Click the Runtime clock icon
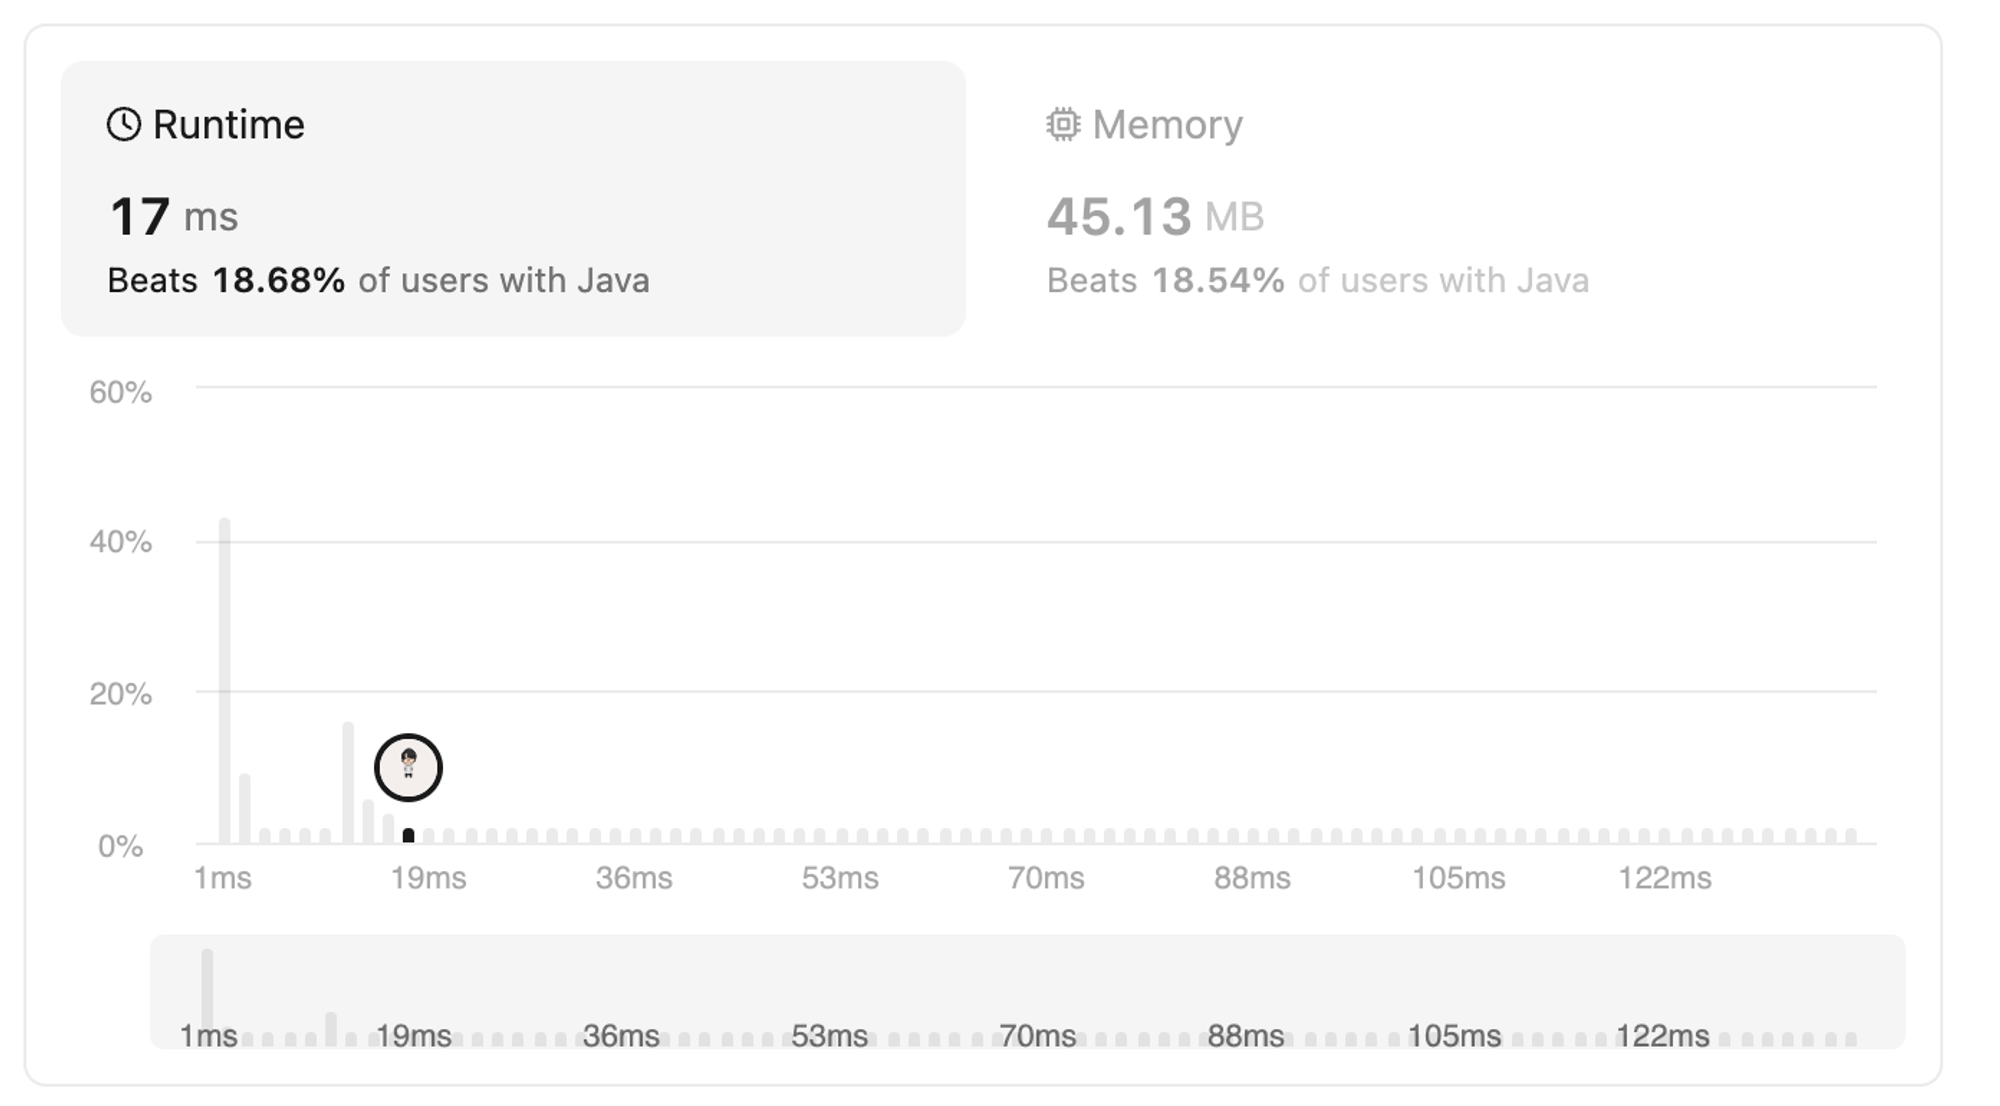Image resolution: width=2000 pixels, height=1106 pixels. [x=124, y=125]
